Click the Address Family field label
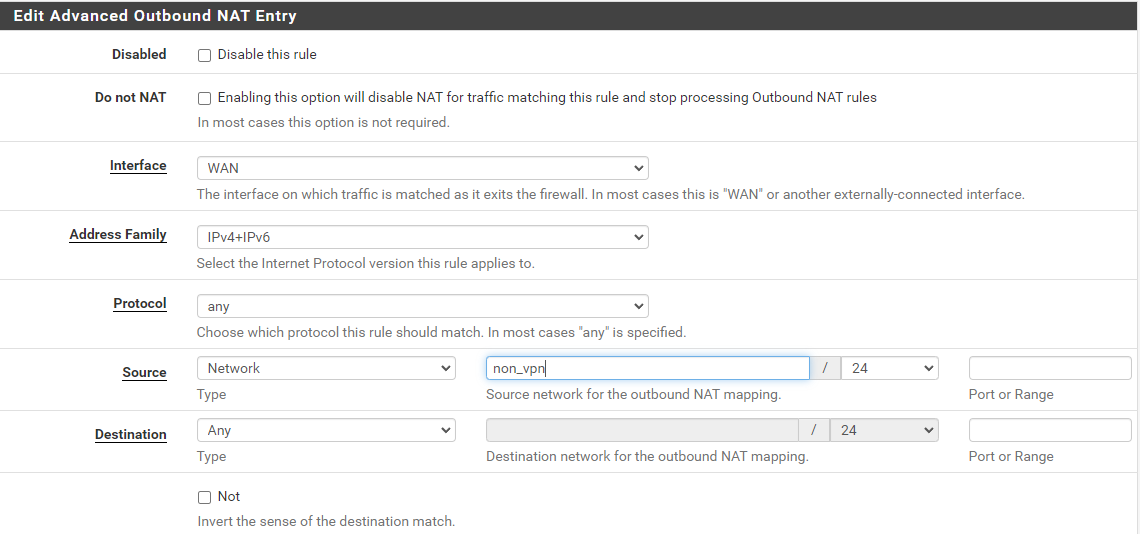1140x534 pixels. coord(118,235)
